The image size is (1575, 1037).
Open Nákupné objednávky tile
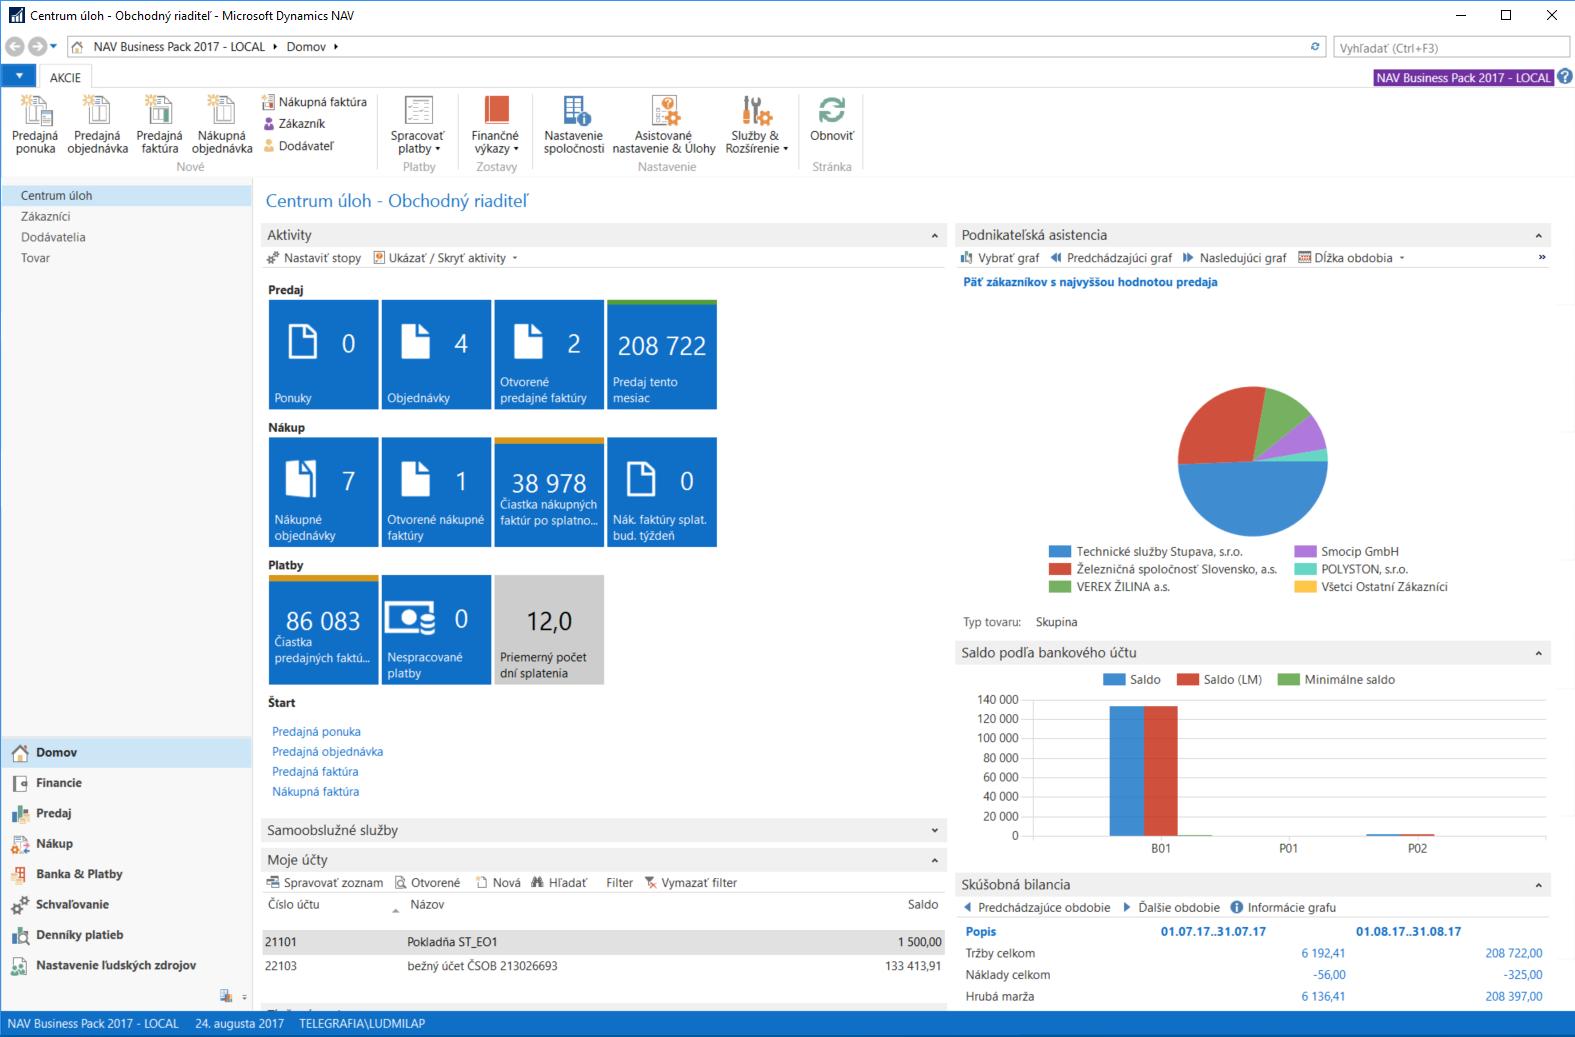tap(323, 492)
